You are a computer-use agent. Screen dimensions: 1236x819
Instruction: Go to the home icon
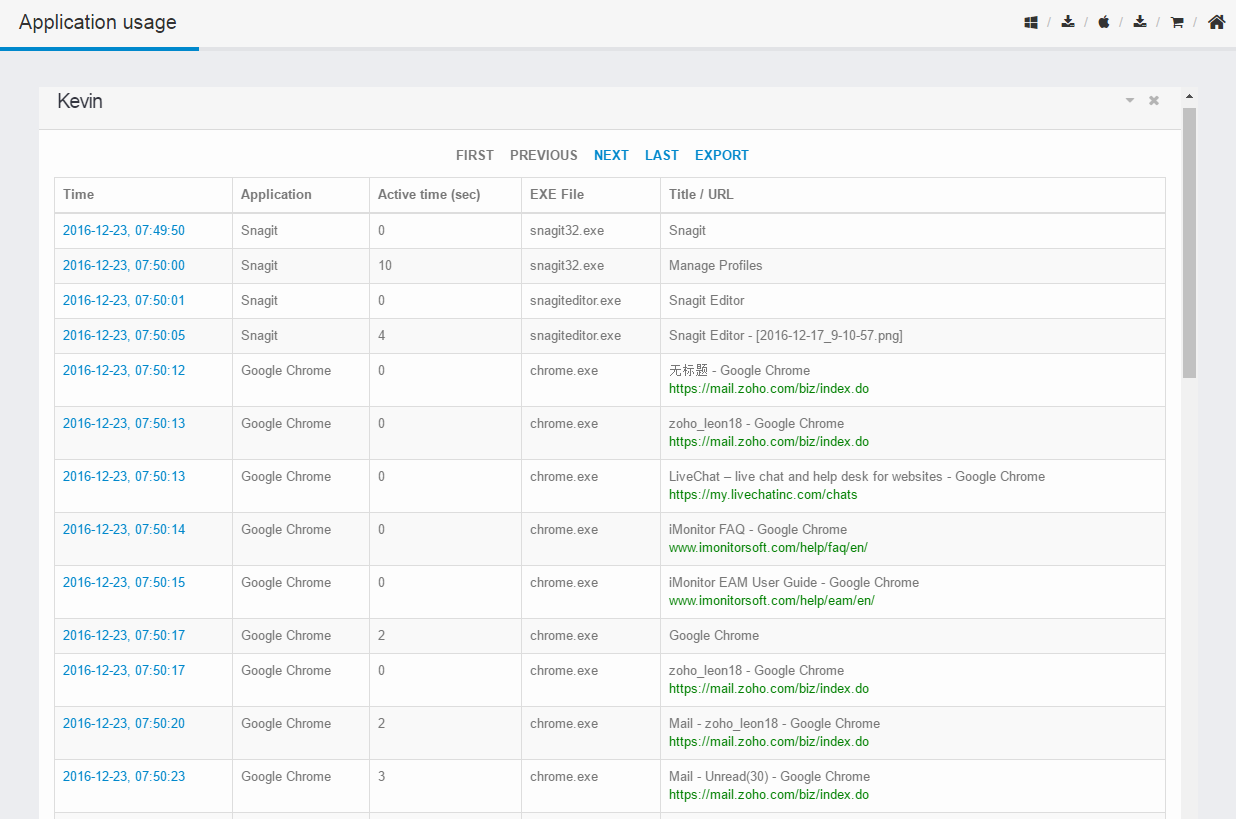point(1216,22)
